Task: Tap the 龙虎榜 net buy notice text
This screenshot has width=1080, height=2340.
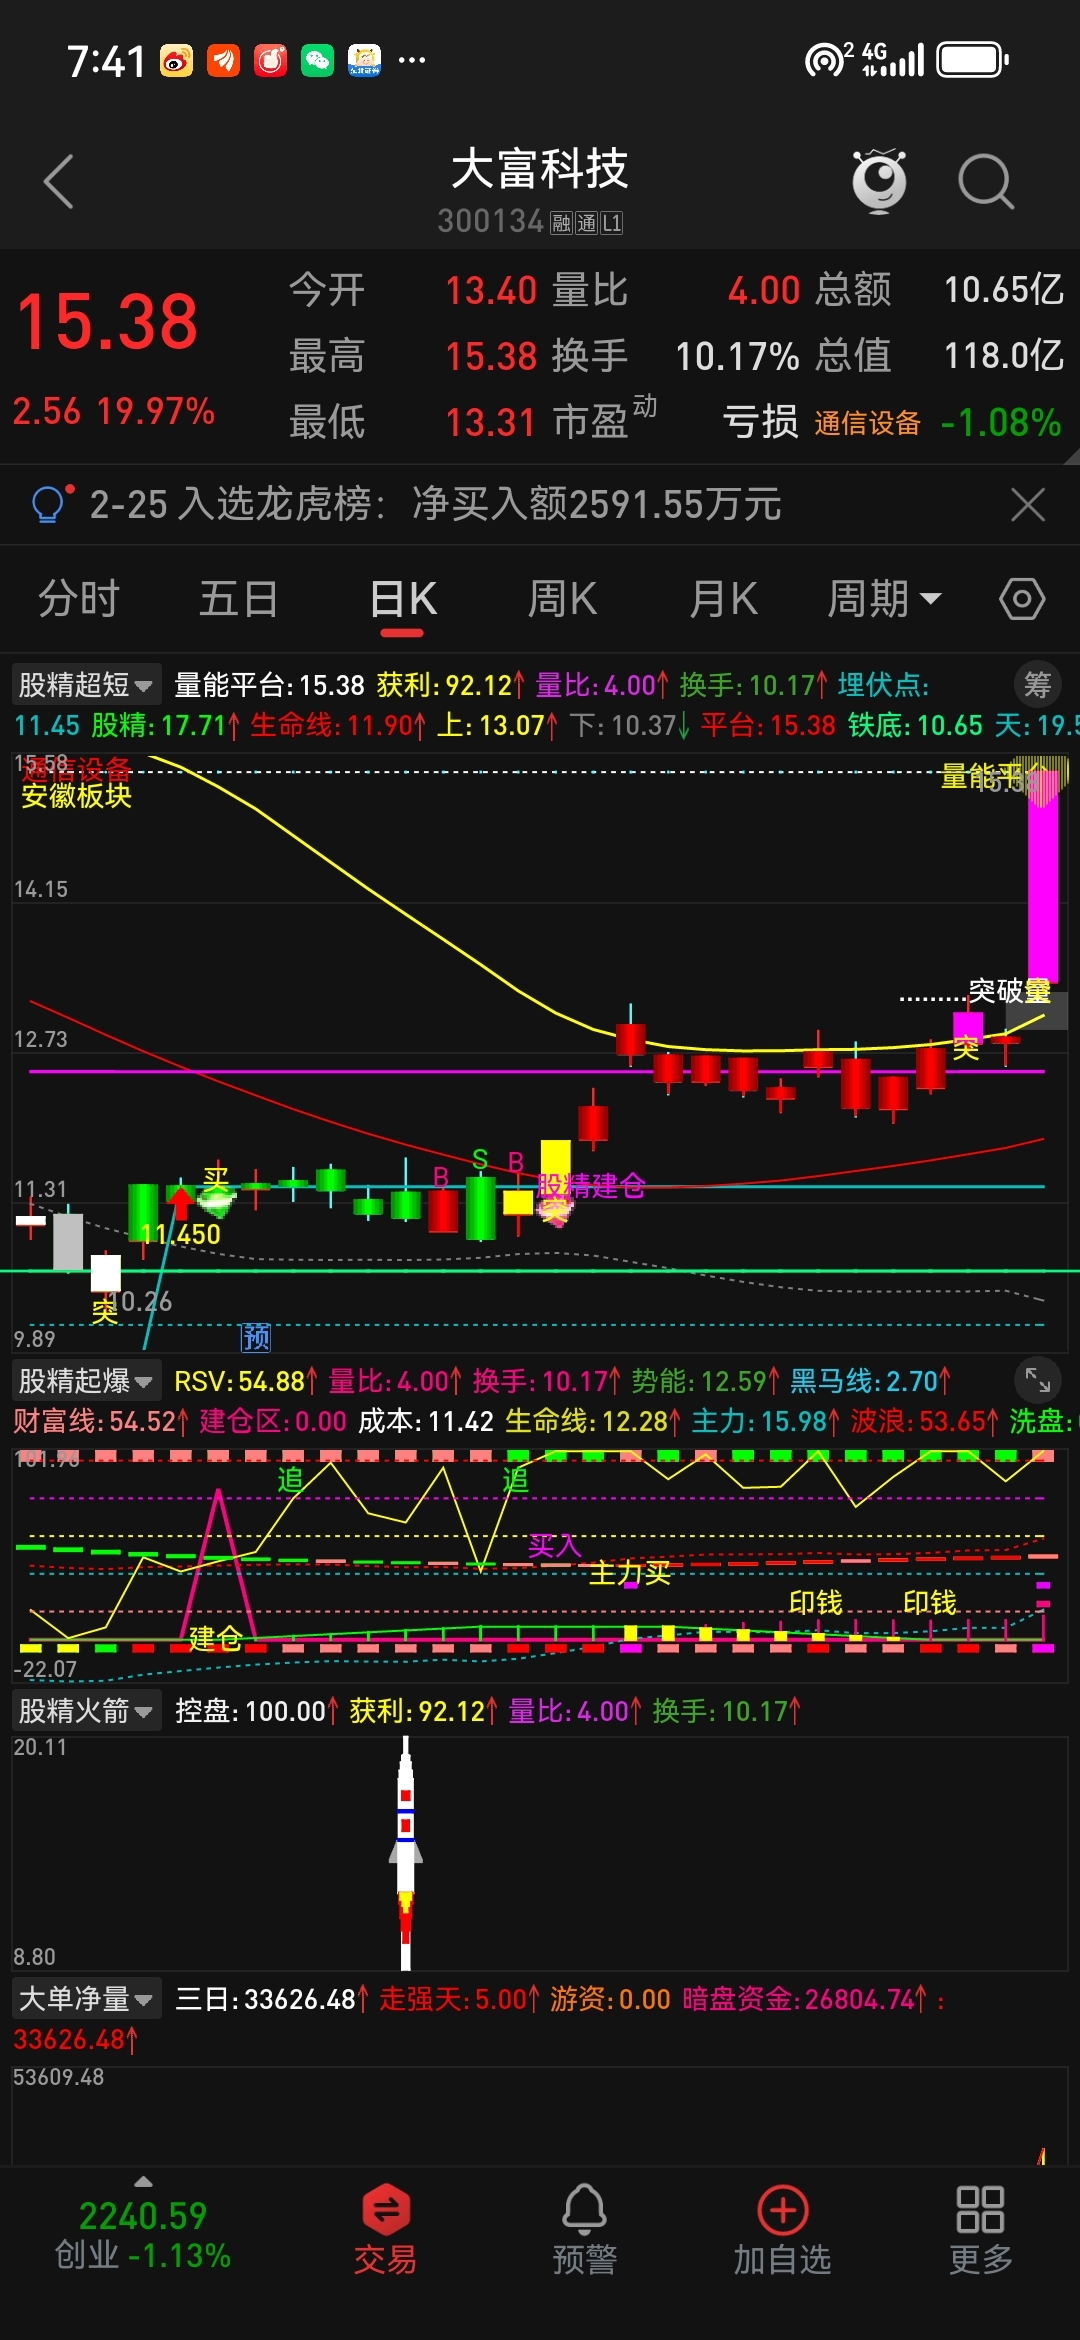Action: point(436,504)
